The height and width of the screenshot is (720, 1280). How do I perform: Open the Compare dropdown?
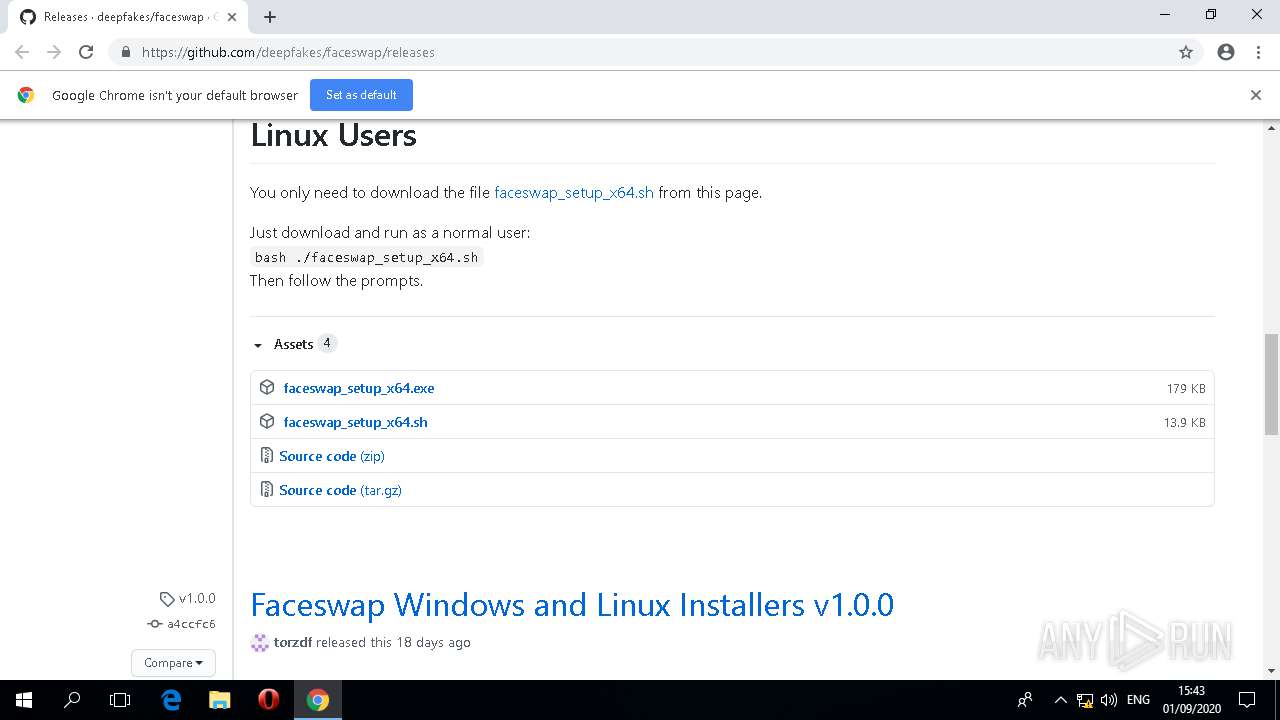[173, 663]
